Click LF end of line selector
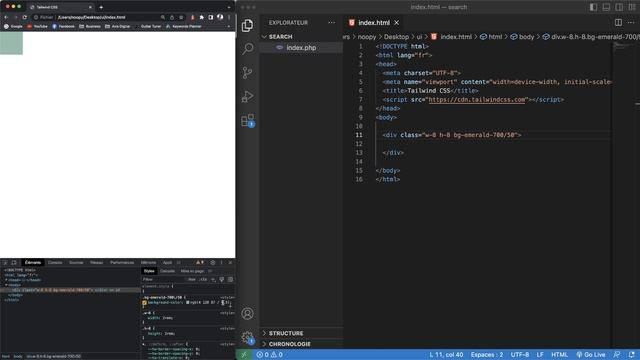640x360 pixels. click(x=540, y=355)
